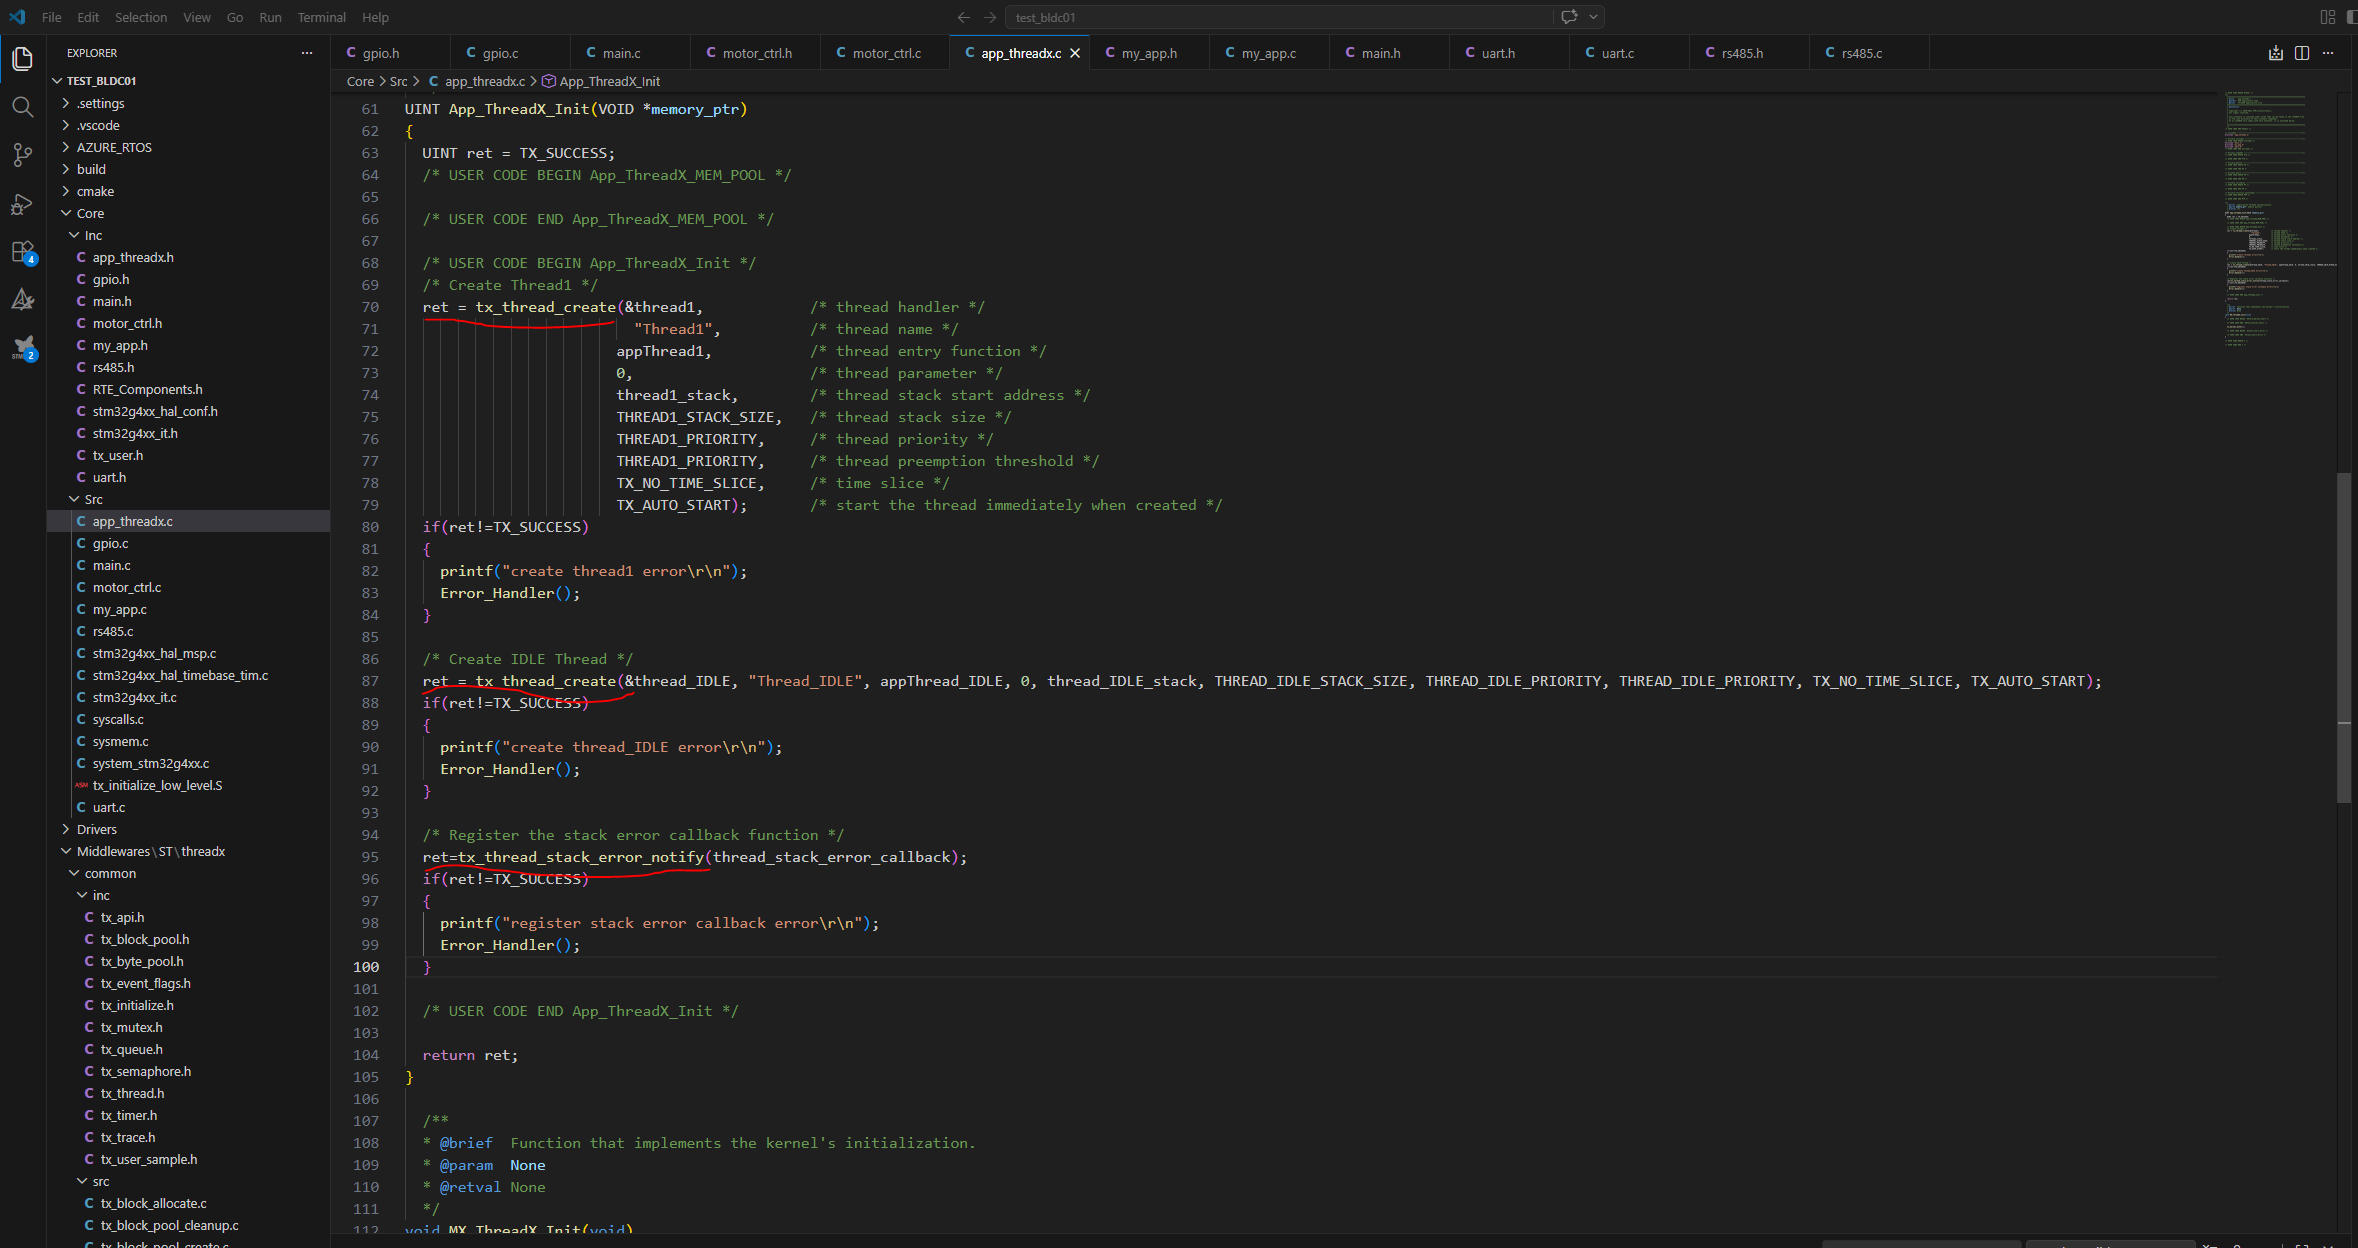
Task: Switch to the motor_ctrl.c tab
Action: 885,53
